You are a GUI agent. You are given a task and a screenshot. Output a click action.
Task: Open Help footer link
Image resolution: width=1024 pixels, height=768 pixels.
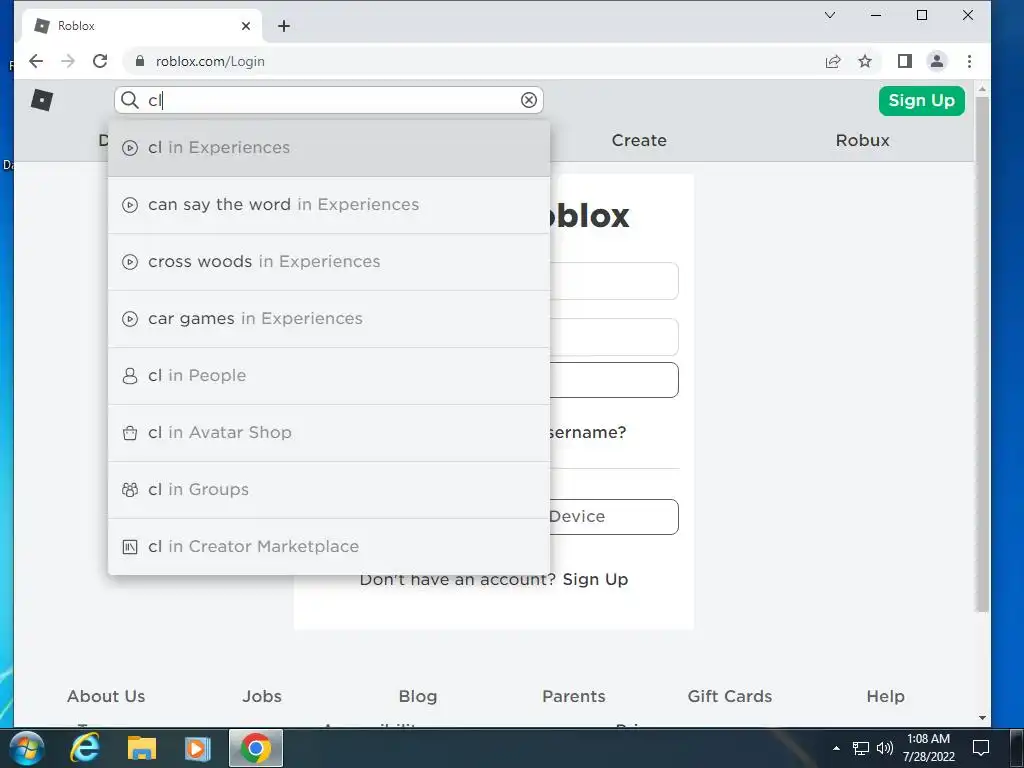(x=886, y=696)
